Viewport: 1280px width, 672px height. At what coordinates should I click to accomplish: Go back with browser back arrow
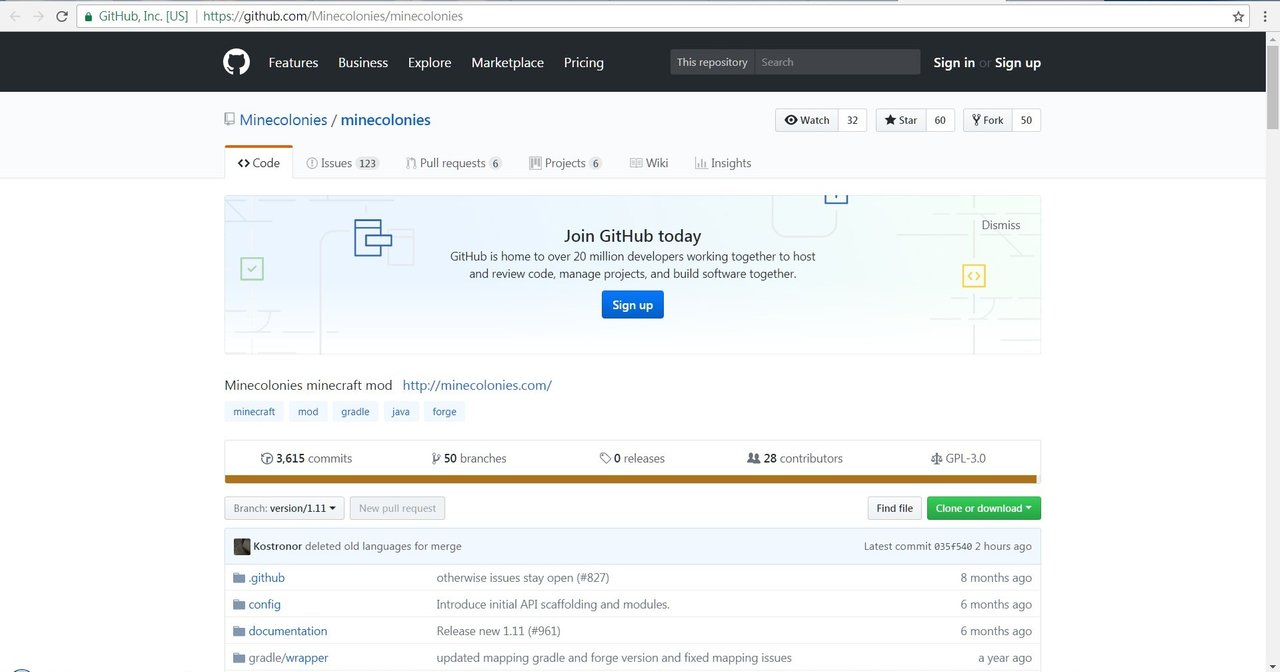coord(15,16)
